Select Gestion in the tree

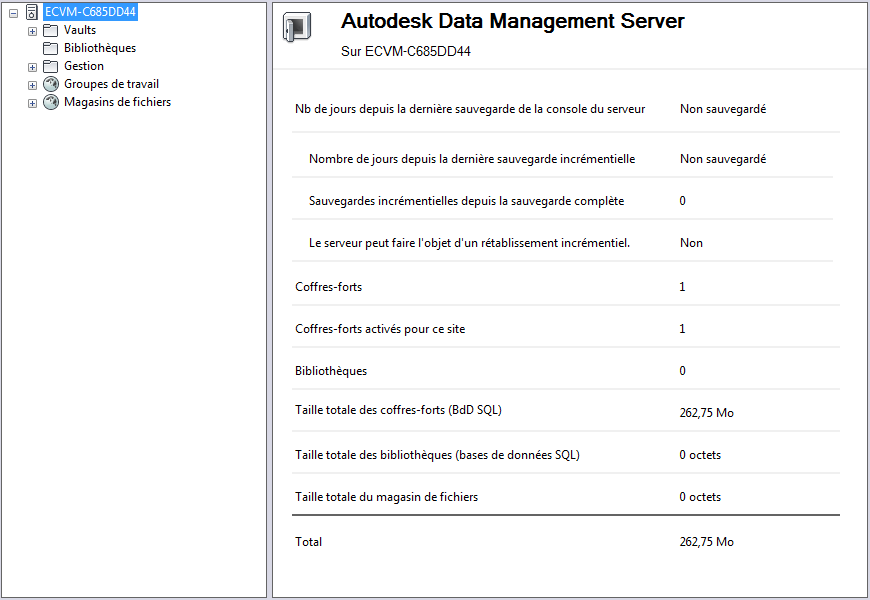click(x=84, y=66)
